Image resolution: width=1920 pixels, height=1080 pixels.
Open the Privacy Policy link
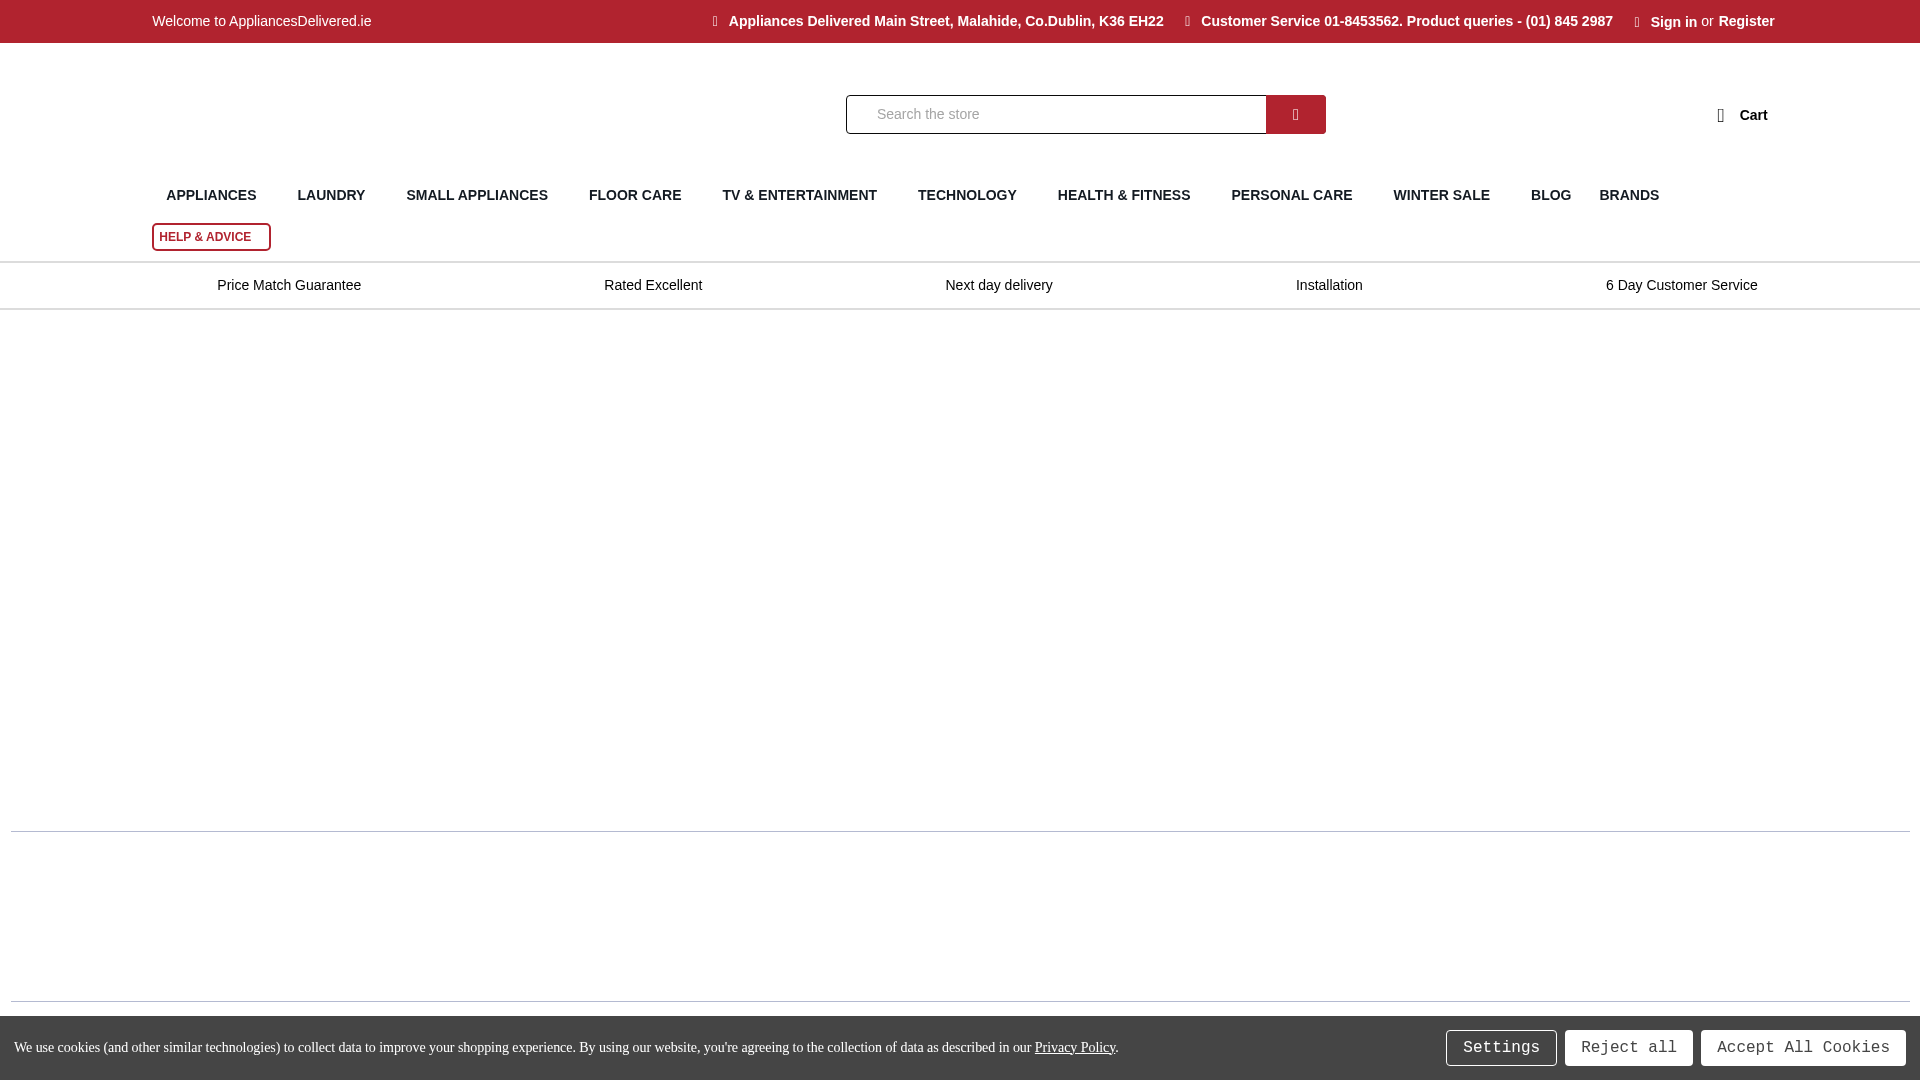[1074, 1047]
